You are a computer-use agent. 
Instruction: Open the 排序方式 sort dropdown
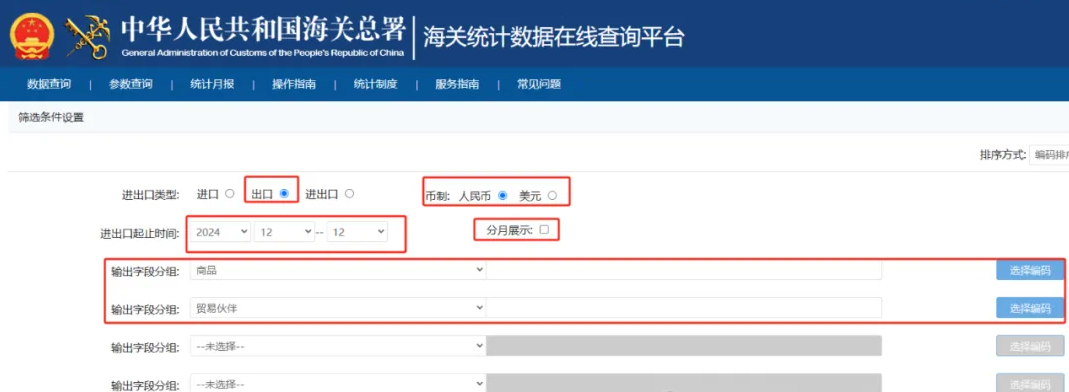click(1049, 155)
